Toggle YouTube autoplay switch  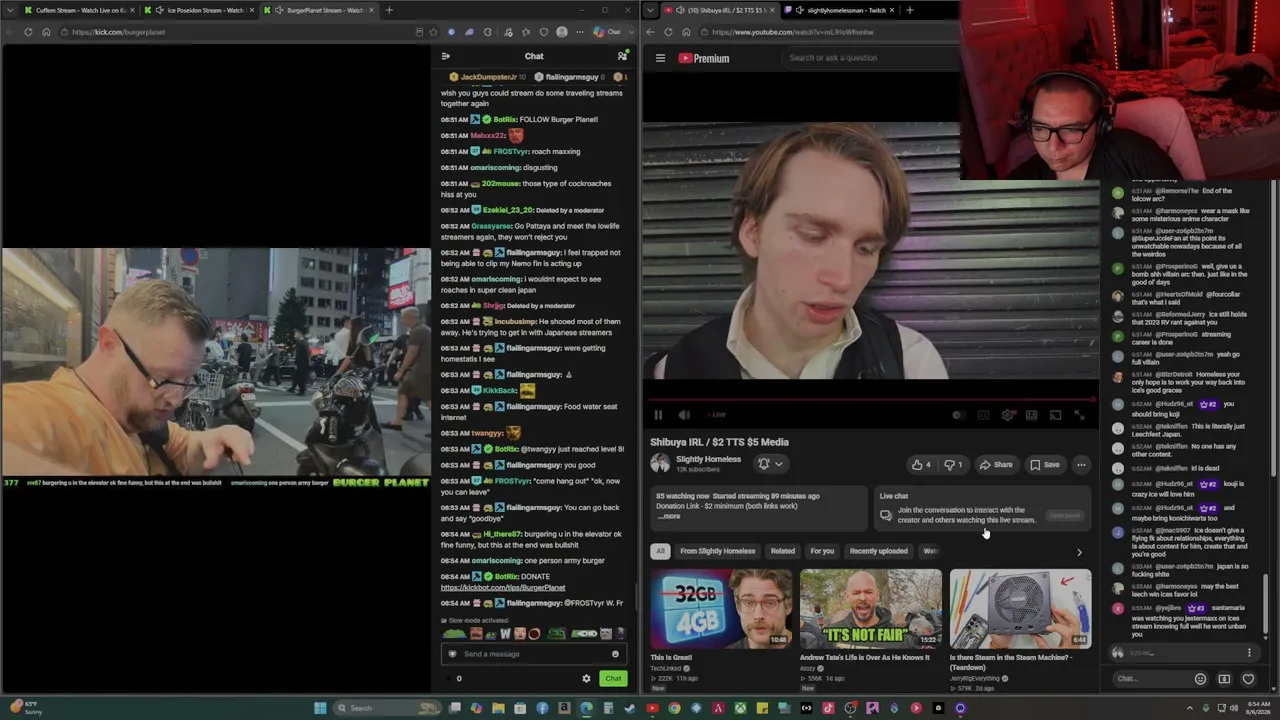pyautogui.click(x=958, y=415)
